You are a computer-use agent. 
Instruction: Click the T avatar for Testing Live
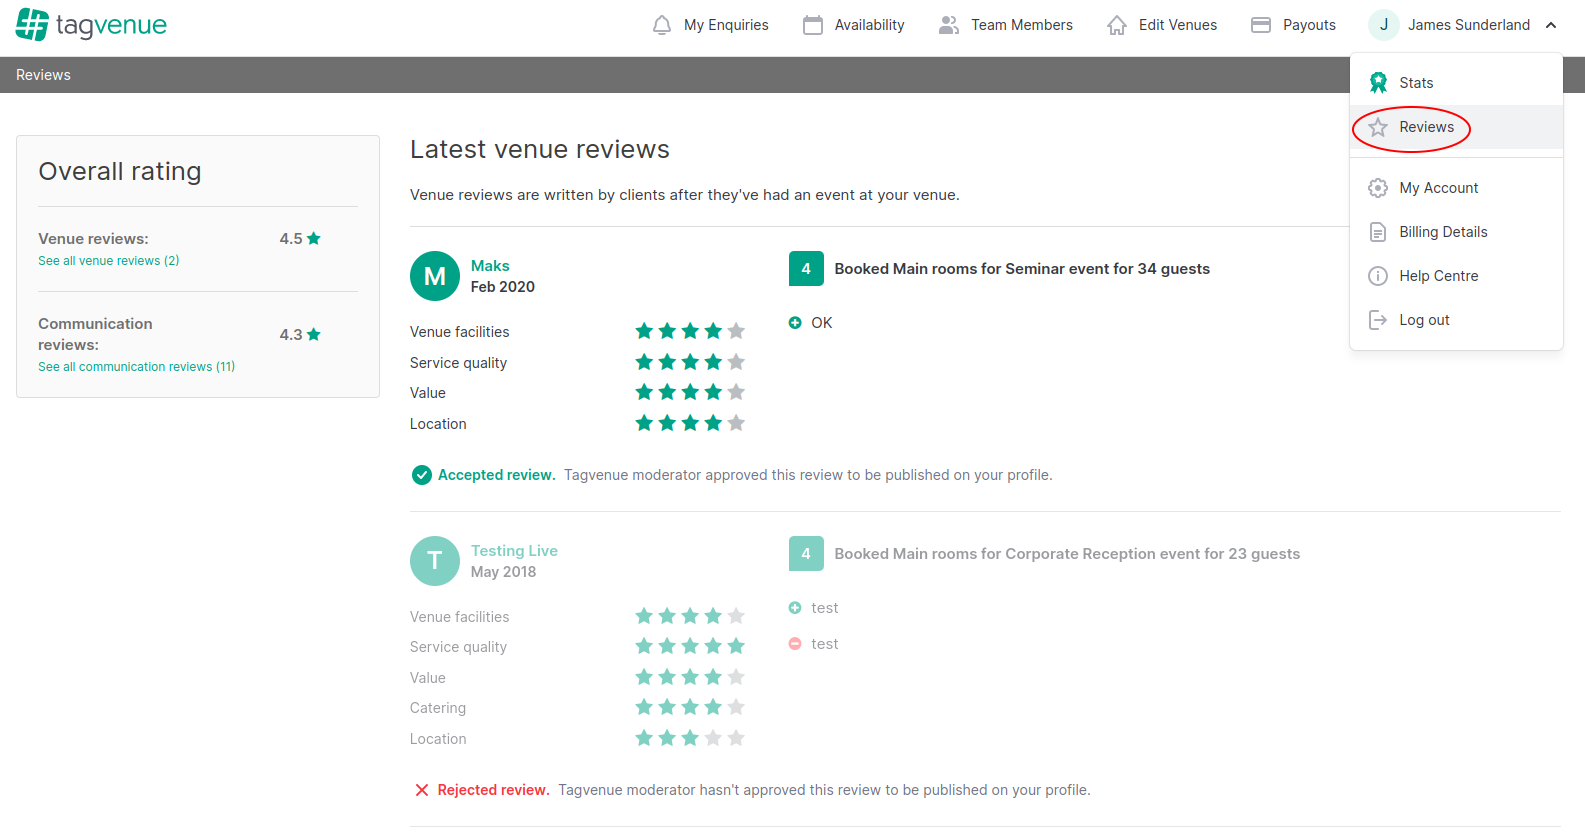pos(435,561)
